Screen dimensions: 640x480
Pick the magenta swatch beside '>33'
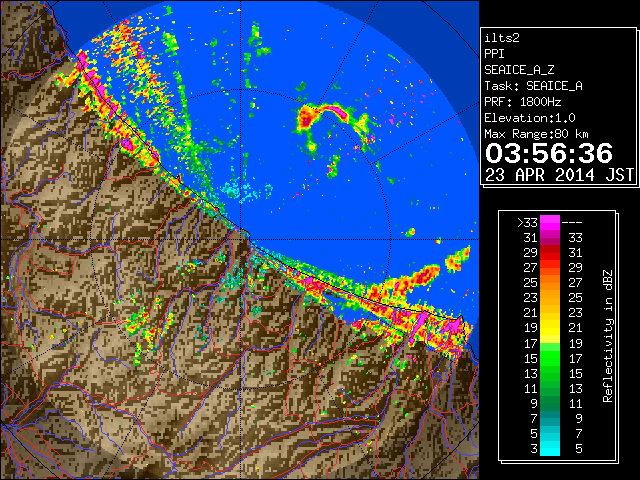click(x=550, y=223)
